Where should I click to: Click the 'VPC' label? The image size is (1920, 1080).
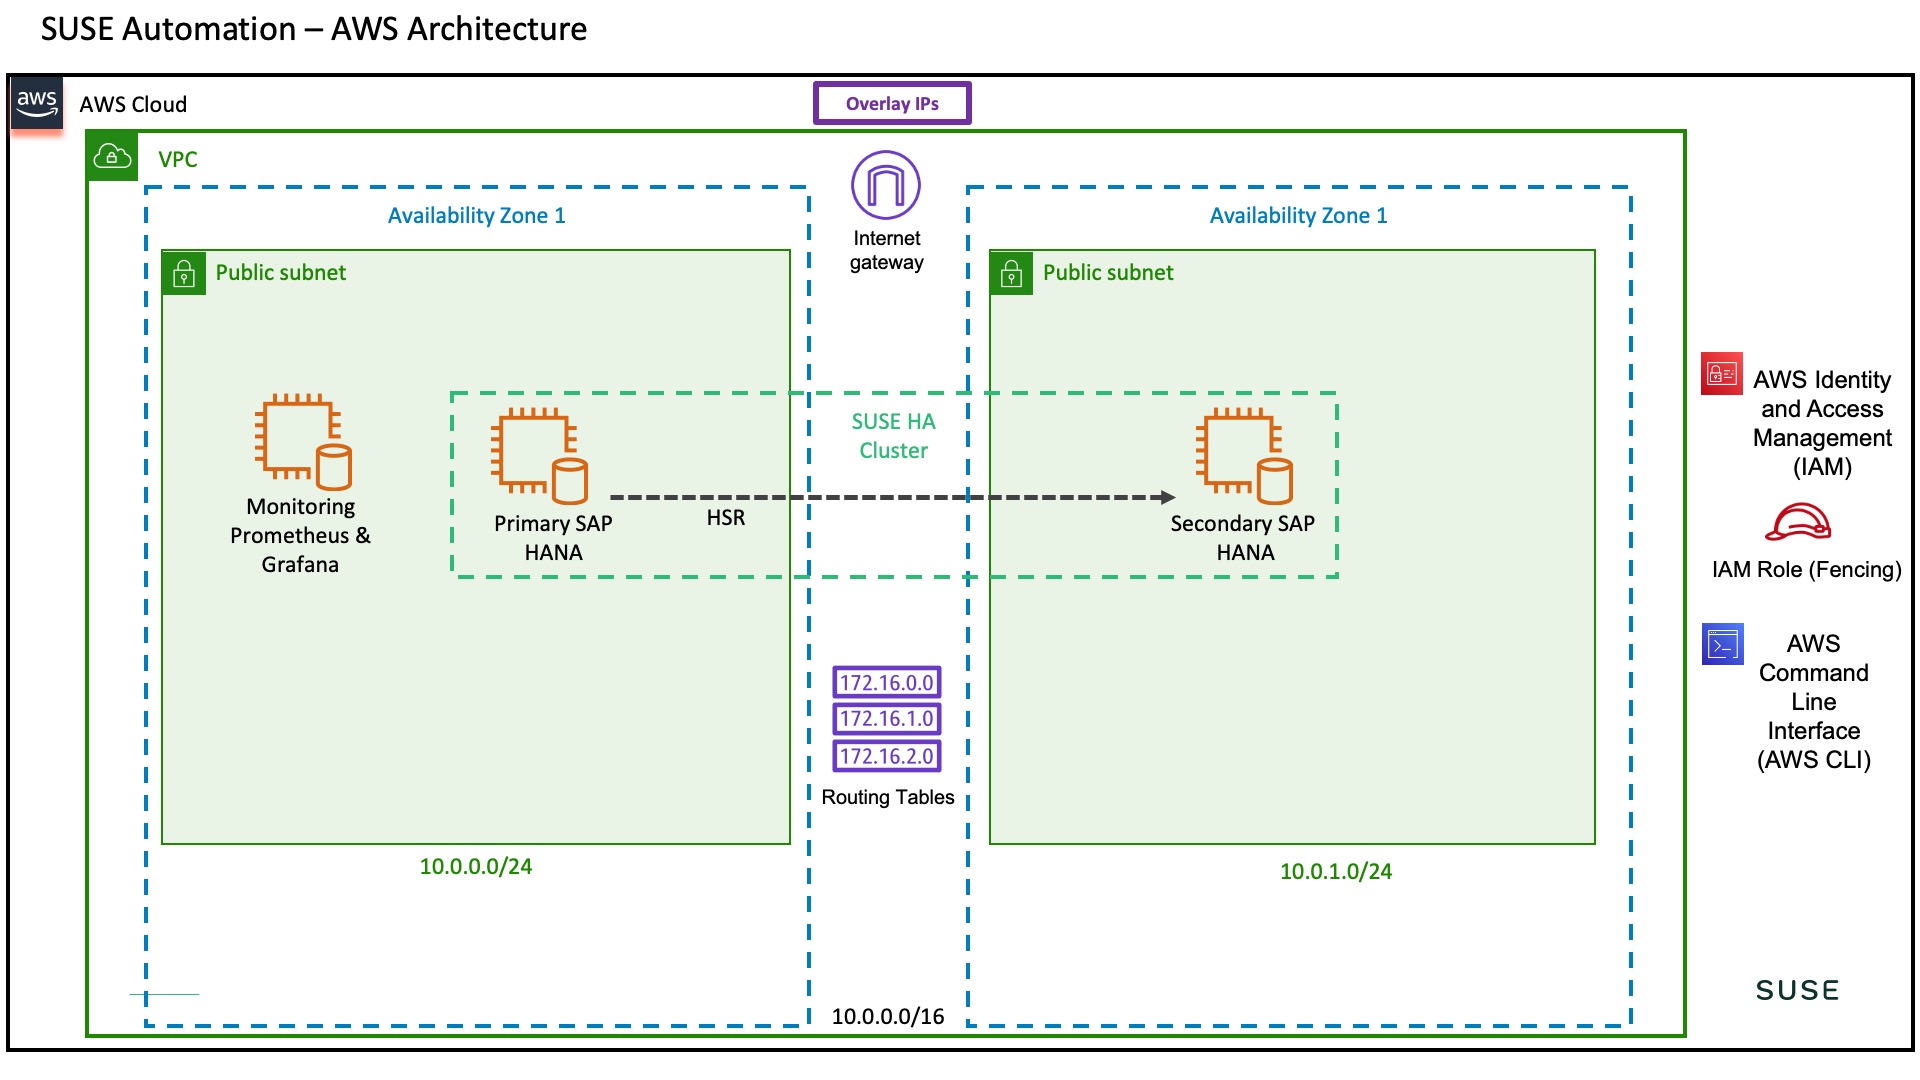coord(178,159)
